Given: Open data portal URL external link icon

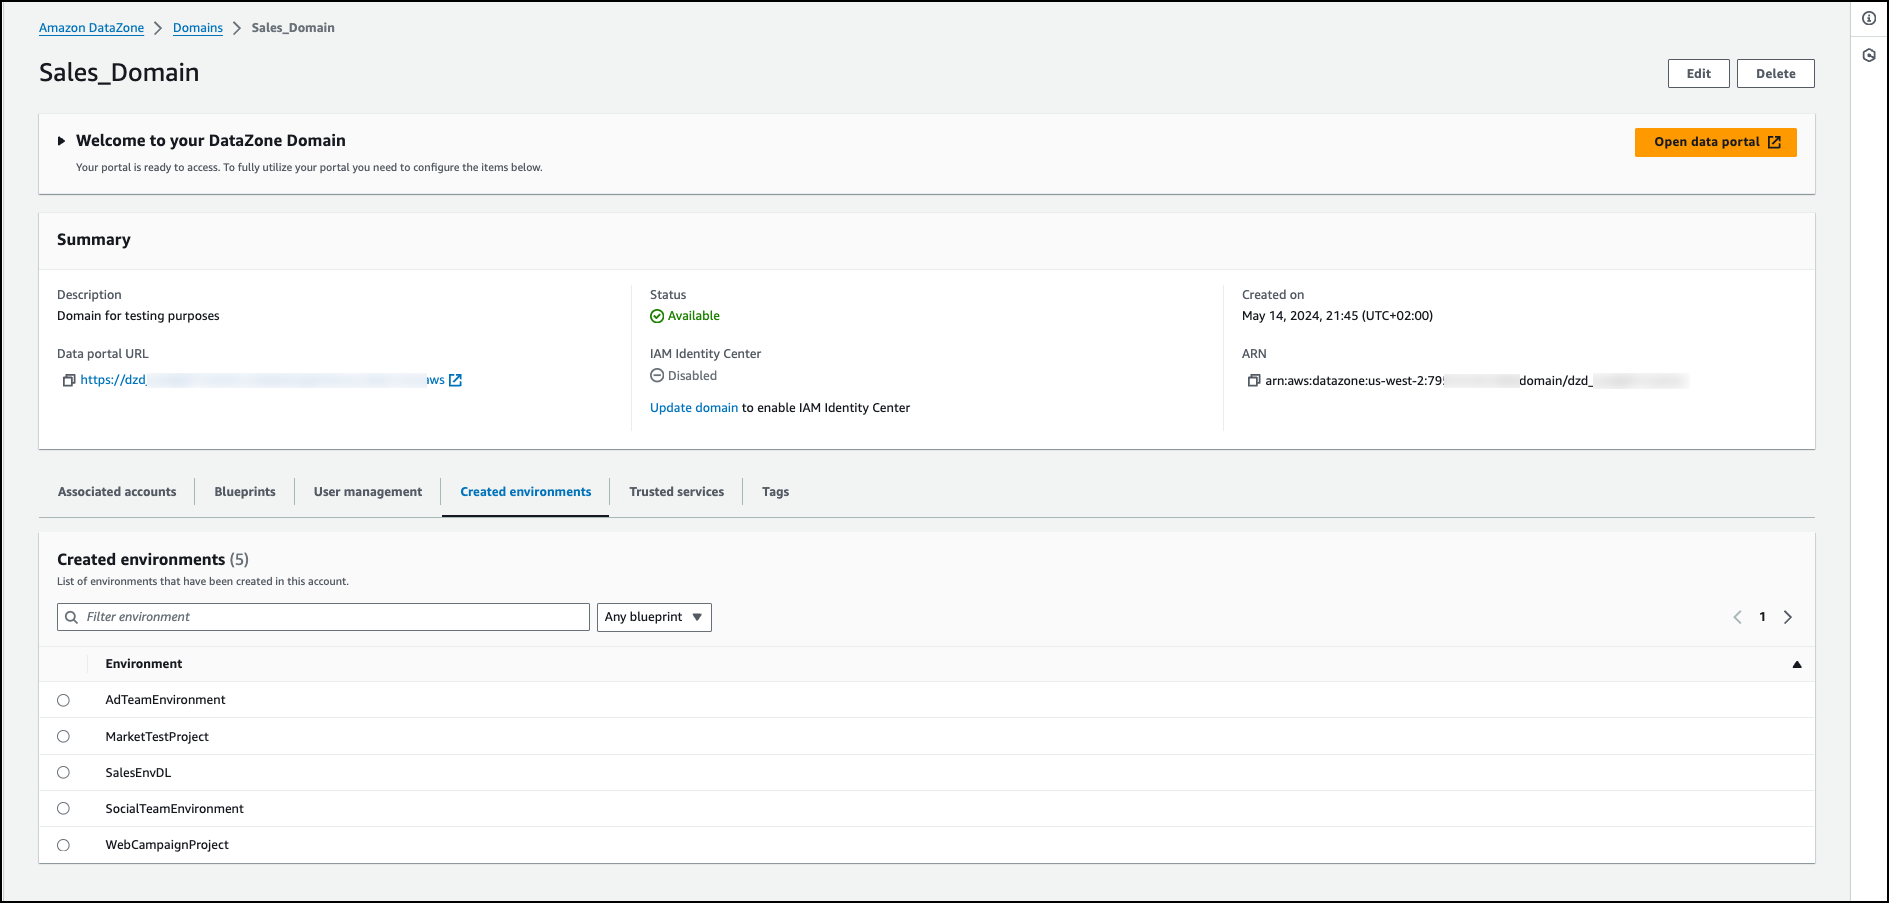Looking at the screenshot, I should tap(456, 380).
